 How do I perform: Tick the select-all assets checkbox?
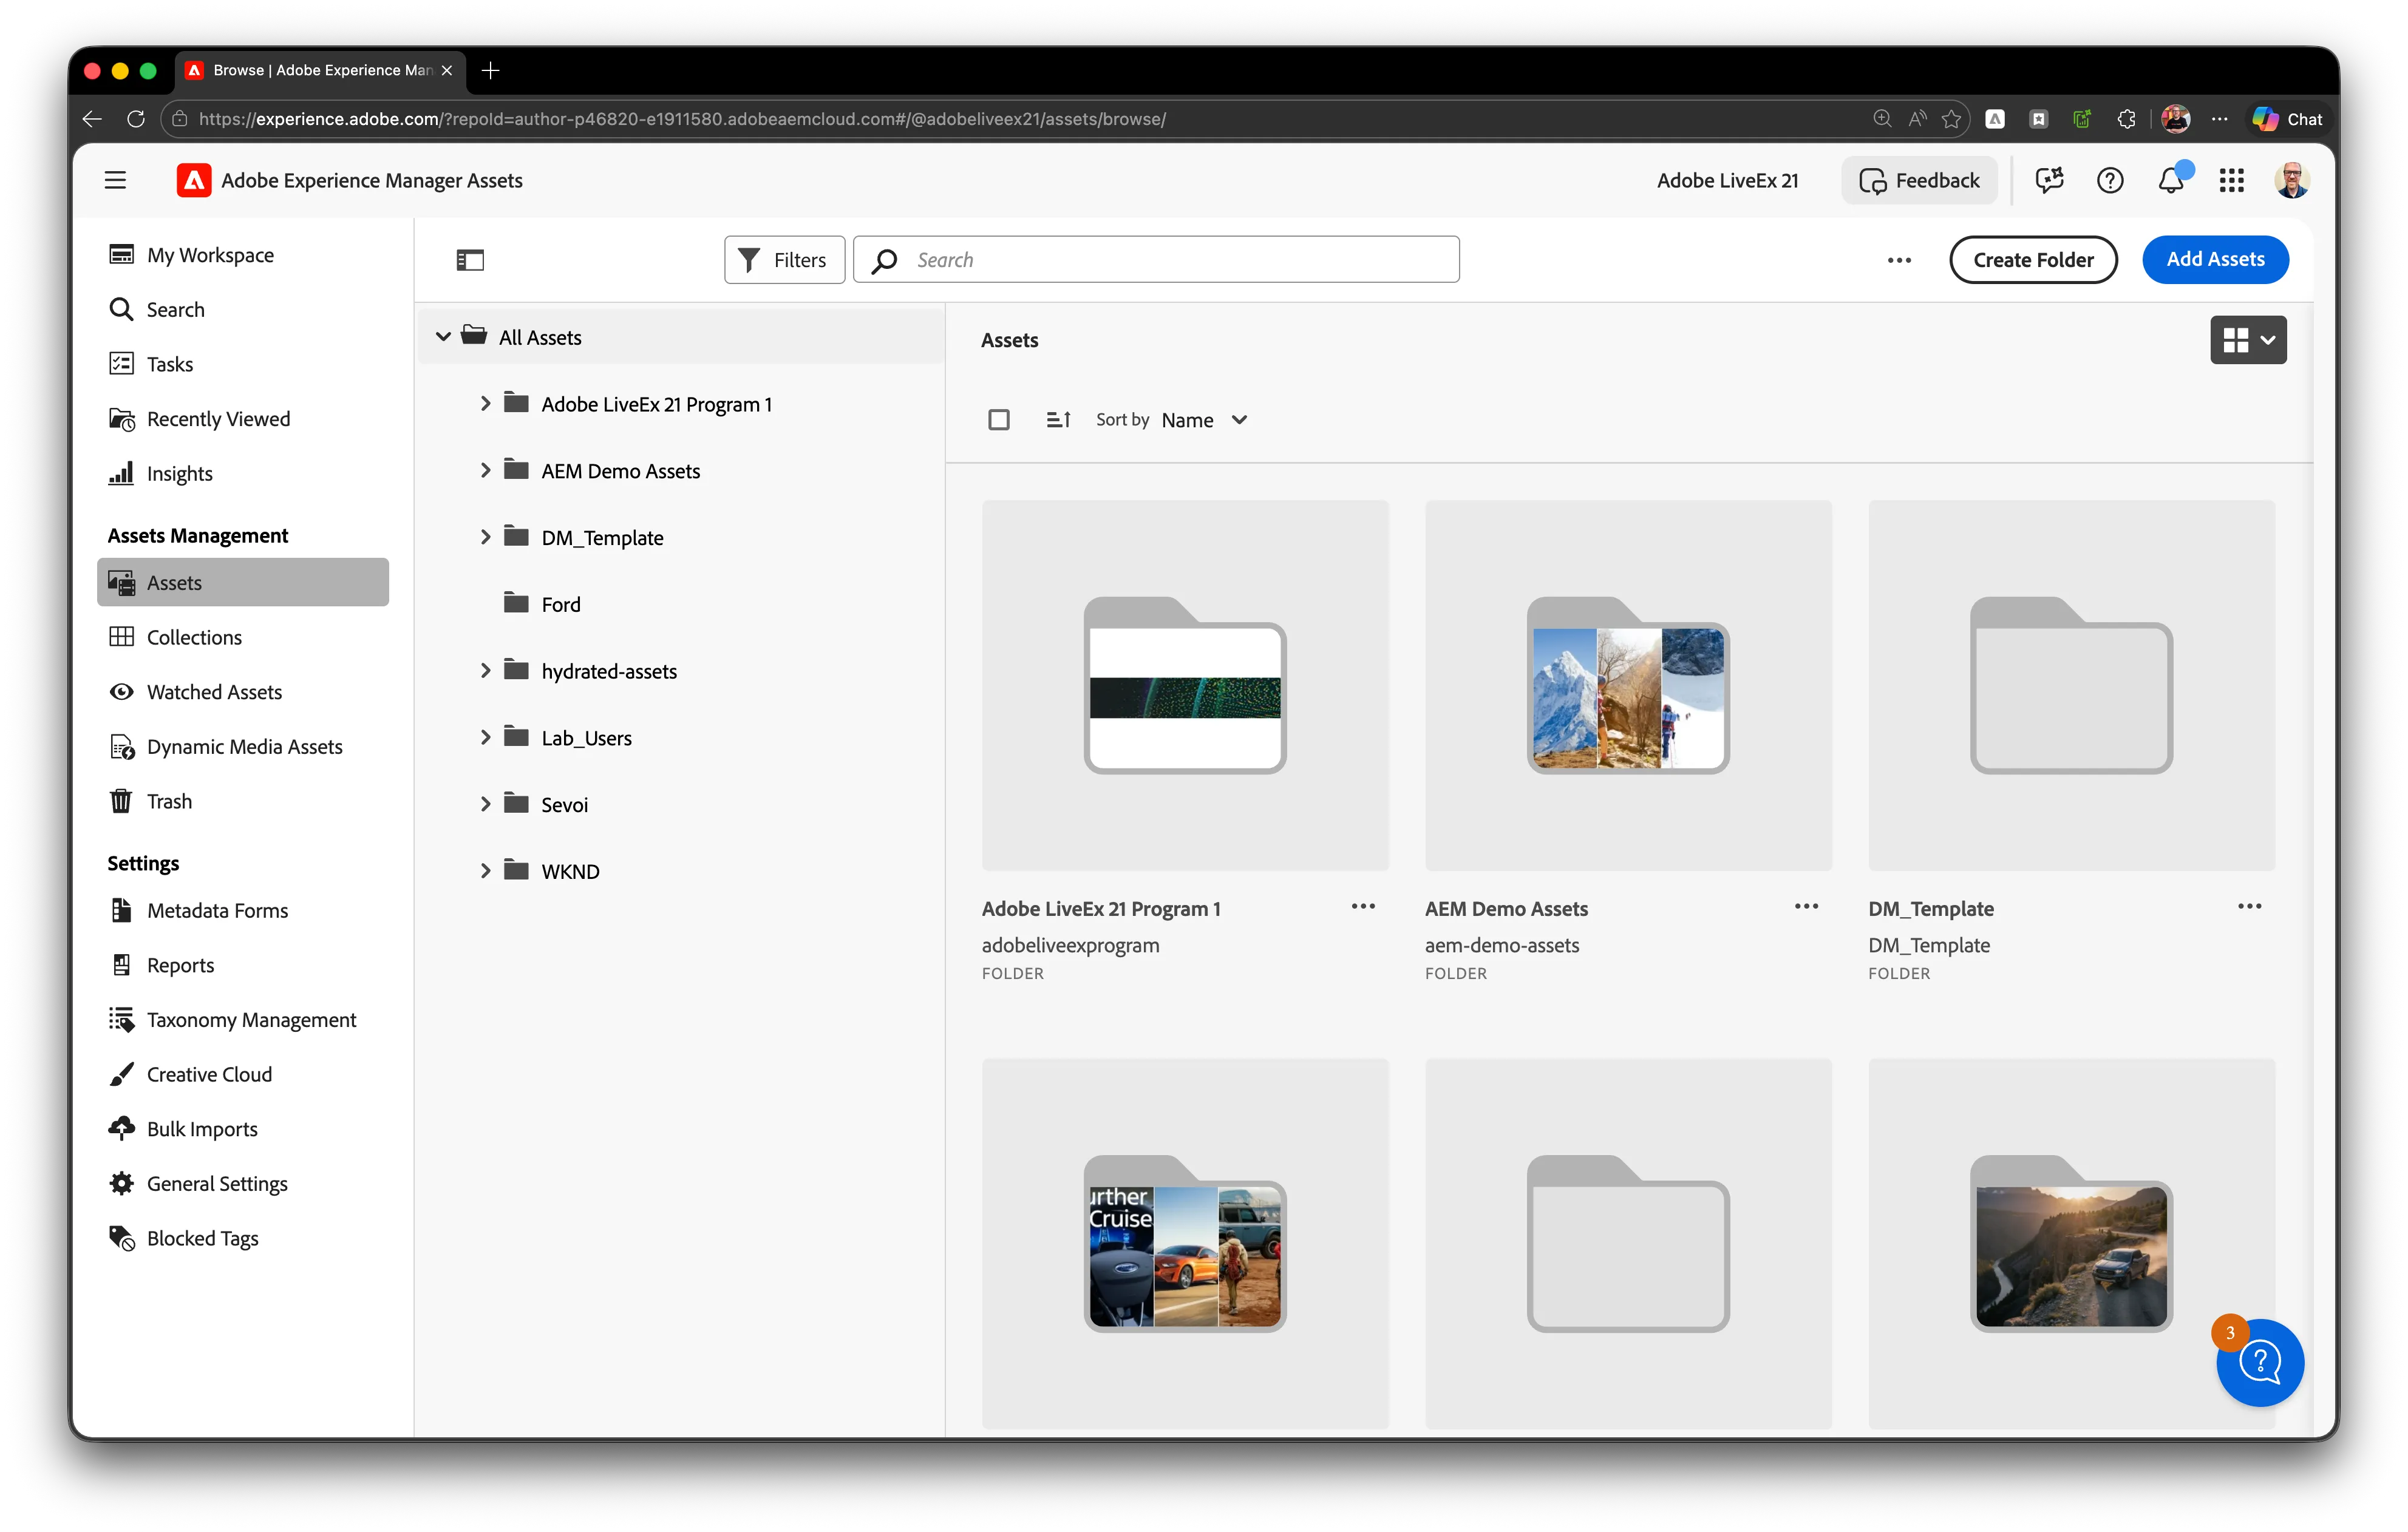coord(998,420)
